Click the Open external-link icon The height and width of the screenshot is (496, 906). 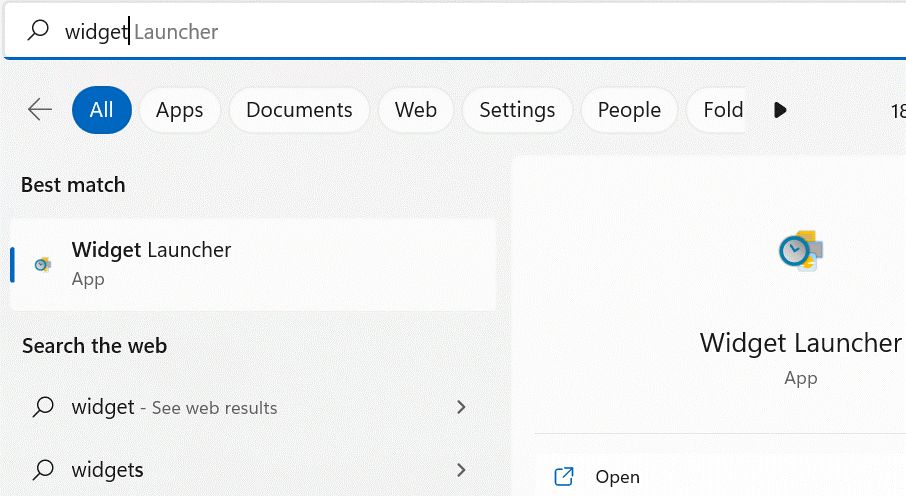(x=564, y=476)
